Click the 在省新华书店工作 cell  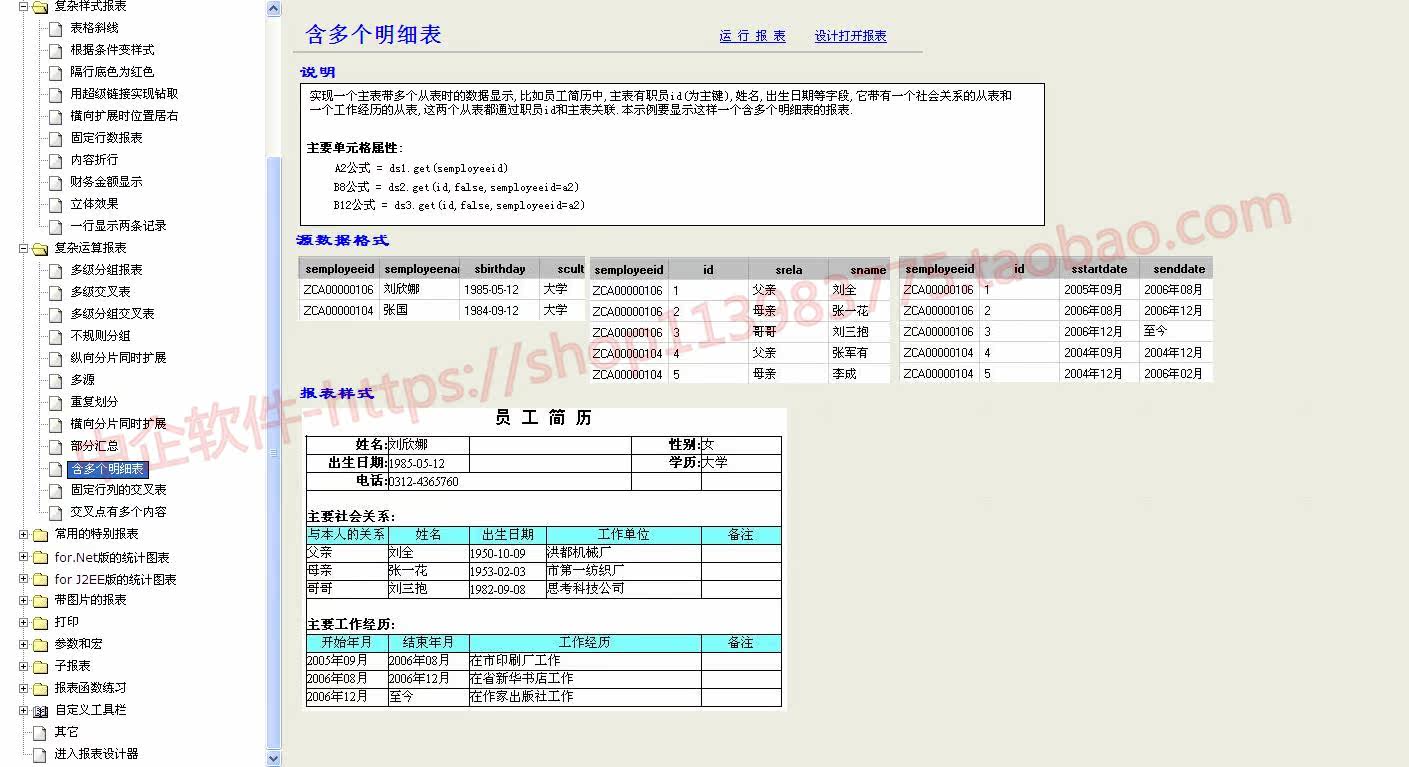tap(585, 678)
